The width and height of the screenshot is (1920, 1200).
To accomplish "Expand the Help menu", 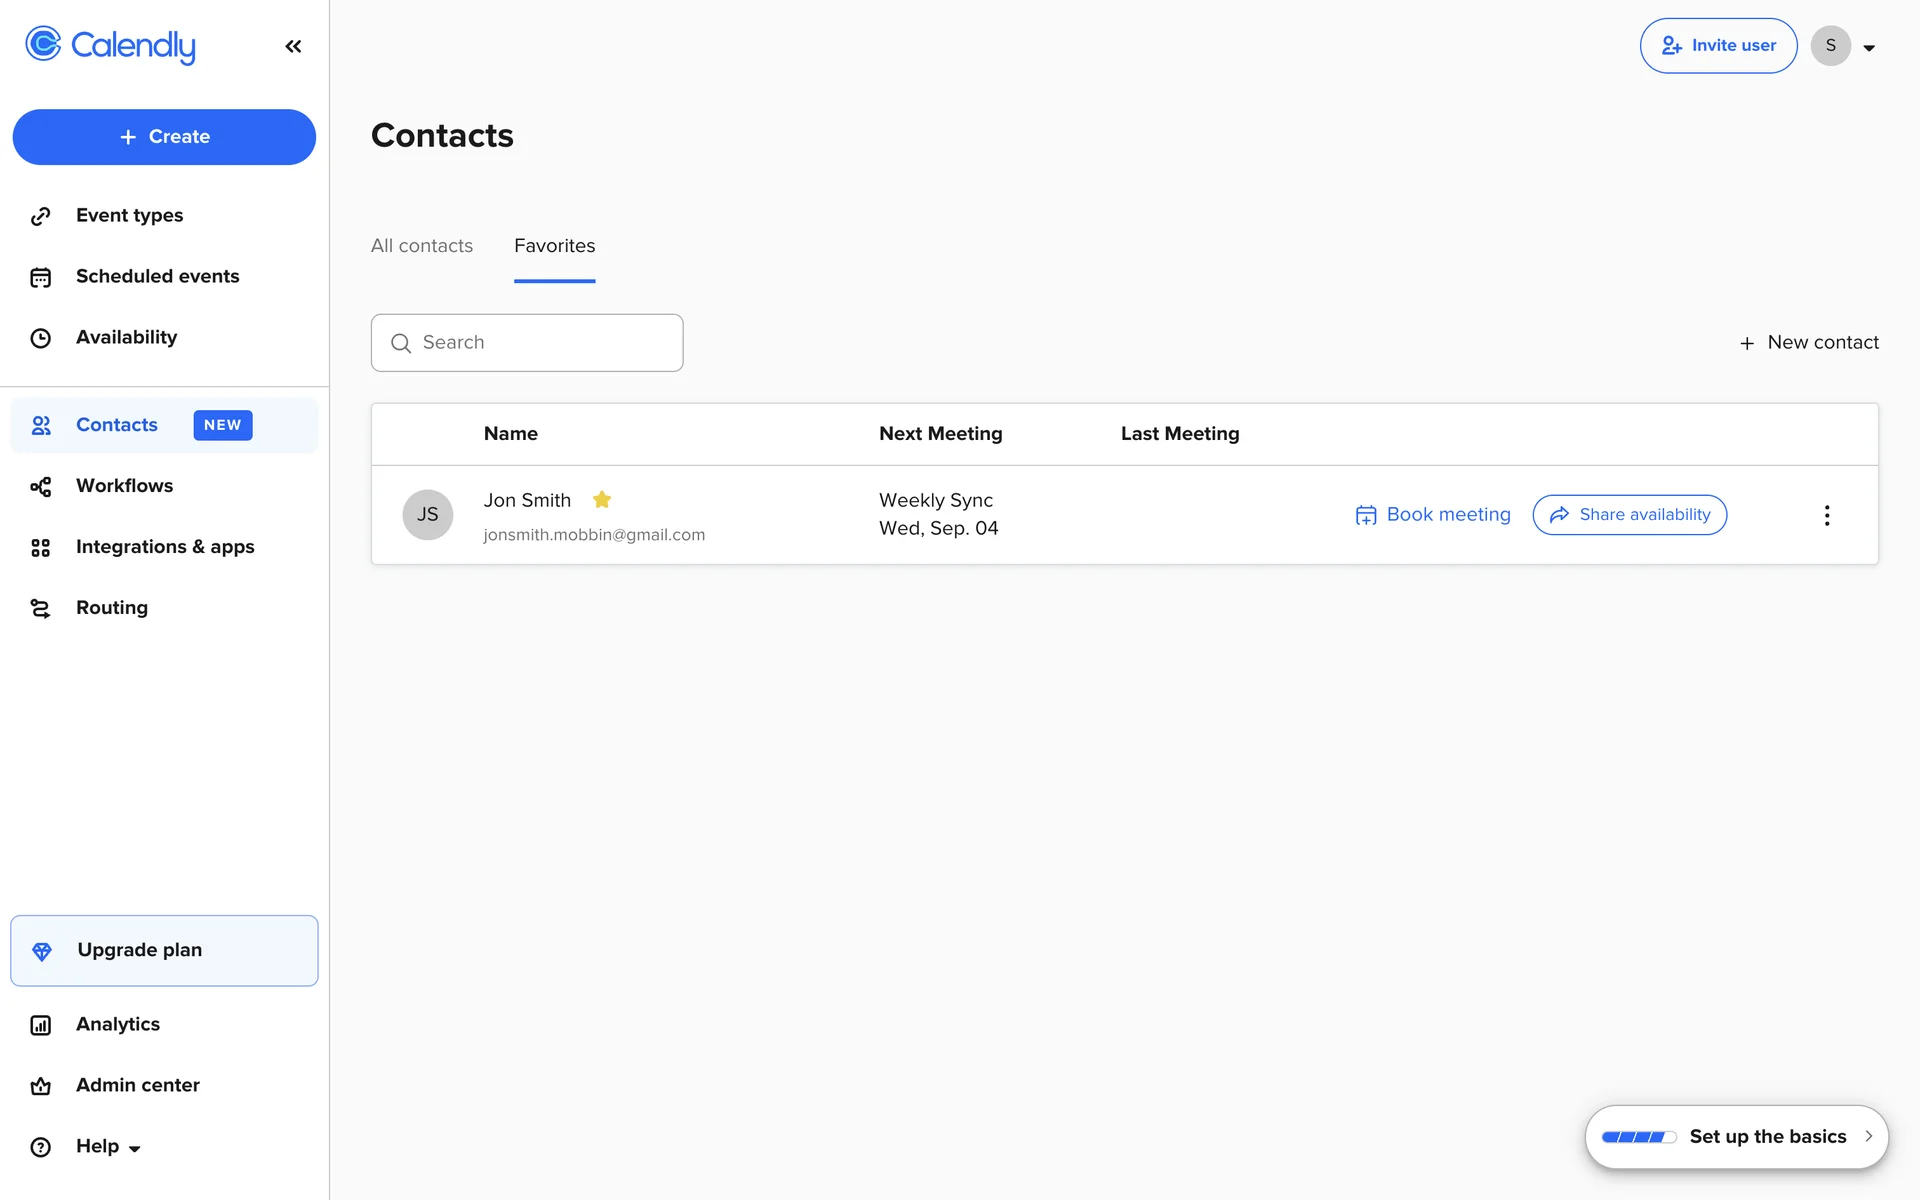I will [108, 1146].
